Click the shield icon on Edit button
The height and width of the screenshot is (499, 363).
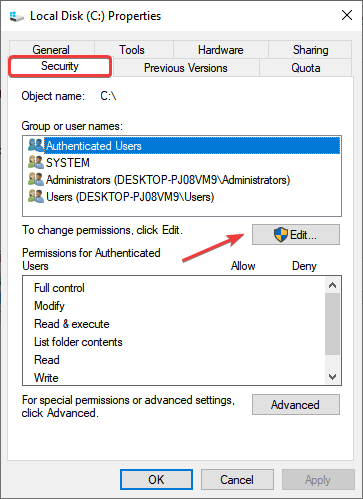pos(281,235)
